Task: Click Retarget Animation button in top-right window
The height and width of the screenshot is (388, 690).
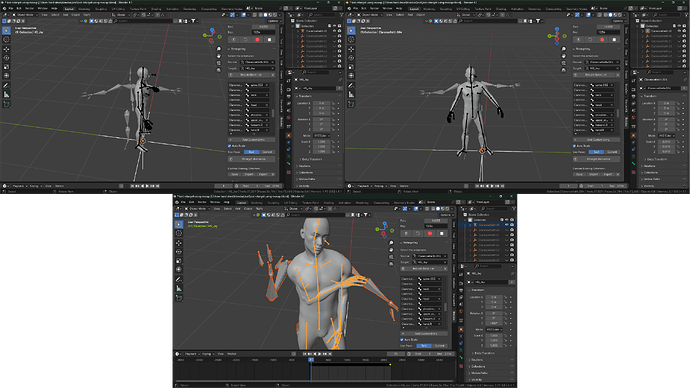Action: [x=597, y=159]
